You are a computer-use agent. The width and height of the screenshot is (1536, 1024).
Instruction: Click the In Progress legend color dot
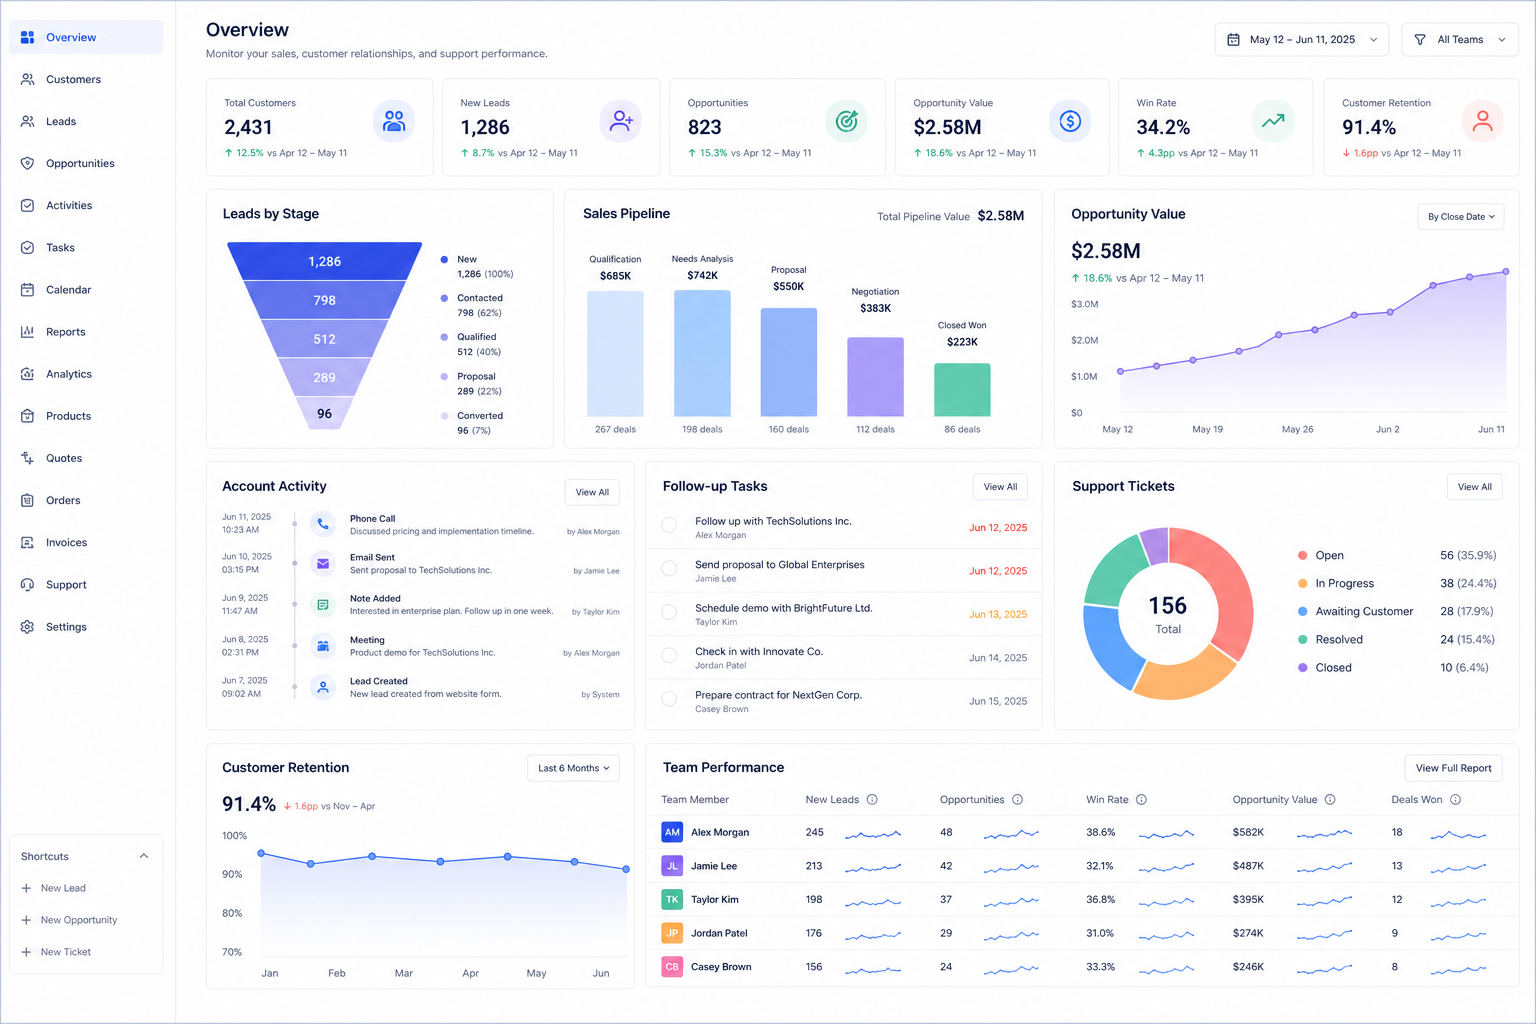[1302, 583]
